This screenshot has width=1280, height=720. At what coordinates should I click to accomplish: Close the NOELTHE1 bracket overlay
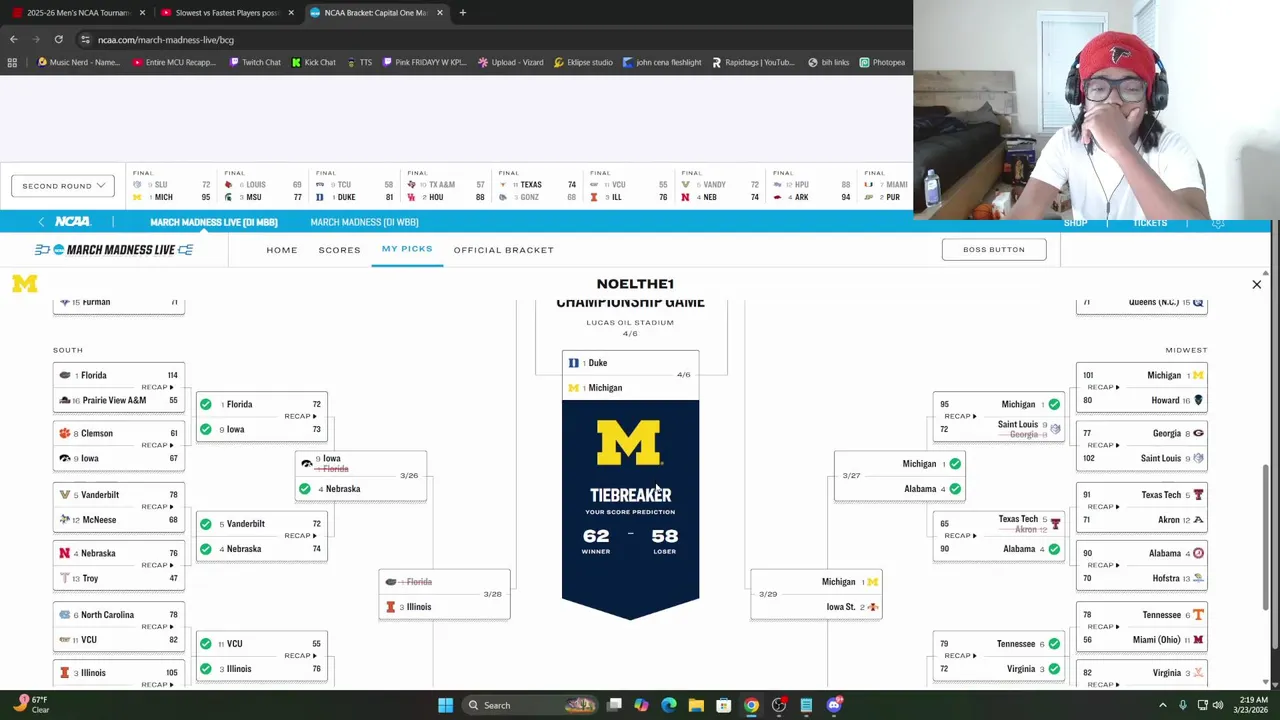coord(1257,285)
